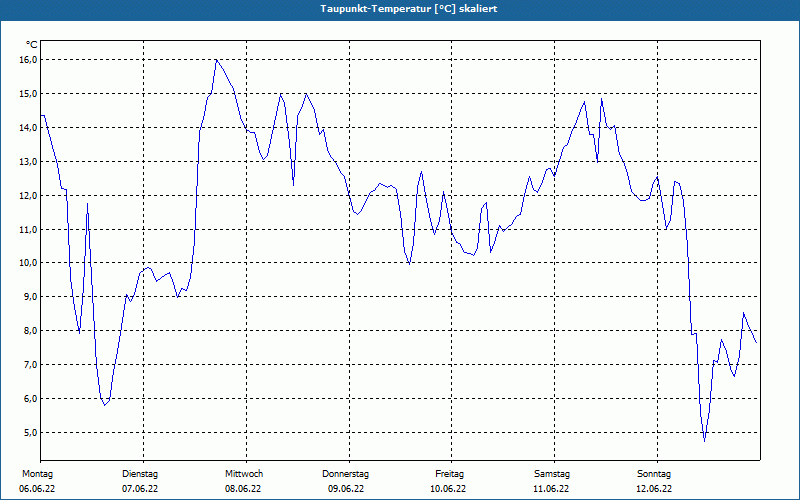800x500 pixels.
Task: Click the 16,0 peak of the blue curve
Action: [x=216, y=60]
